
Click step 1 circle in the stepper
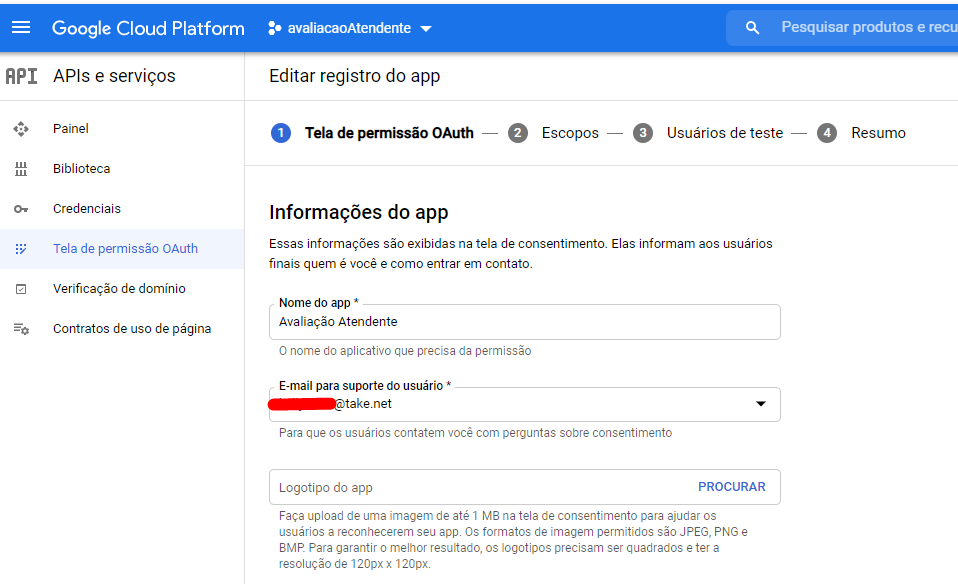click(x=281, y=133)
